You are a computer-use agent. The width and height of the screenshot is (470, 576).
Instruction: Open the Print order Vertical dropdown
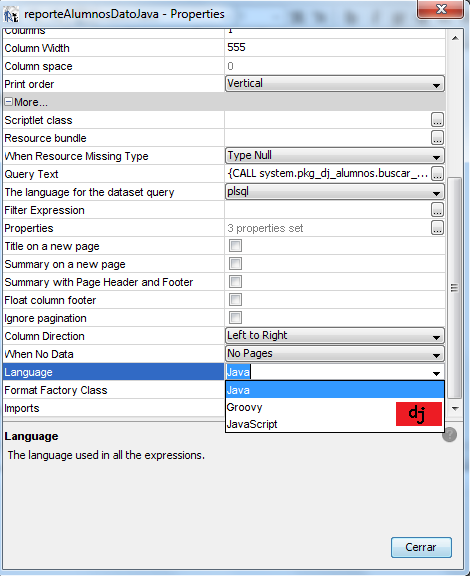(334, 84)
